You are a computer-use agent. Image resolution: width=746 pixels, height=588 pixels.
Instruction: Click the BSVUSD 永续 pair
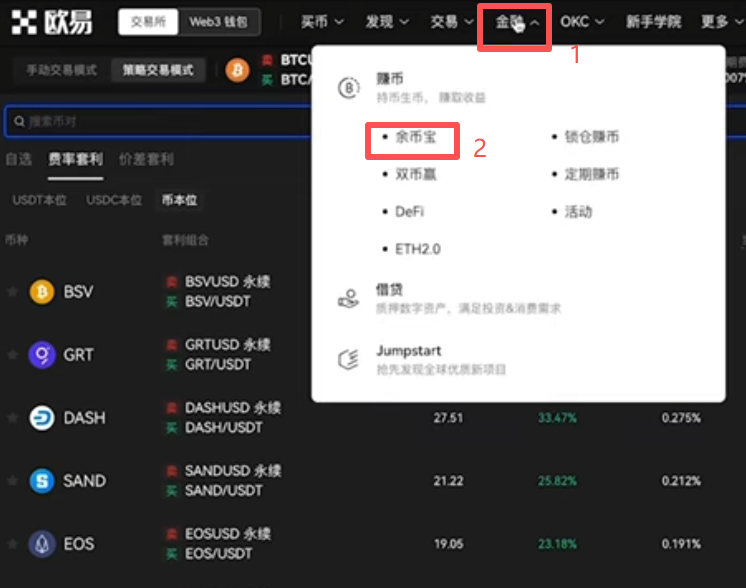click(227, 282)
